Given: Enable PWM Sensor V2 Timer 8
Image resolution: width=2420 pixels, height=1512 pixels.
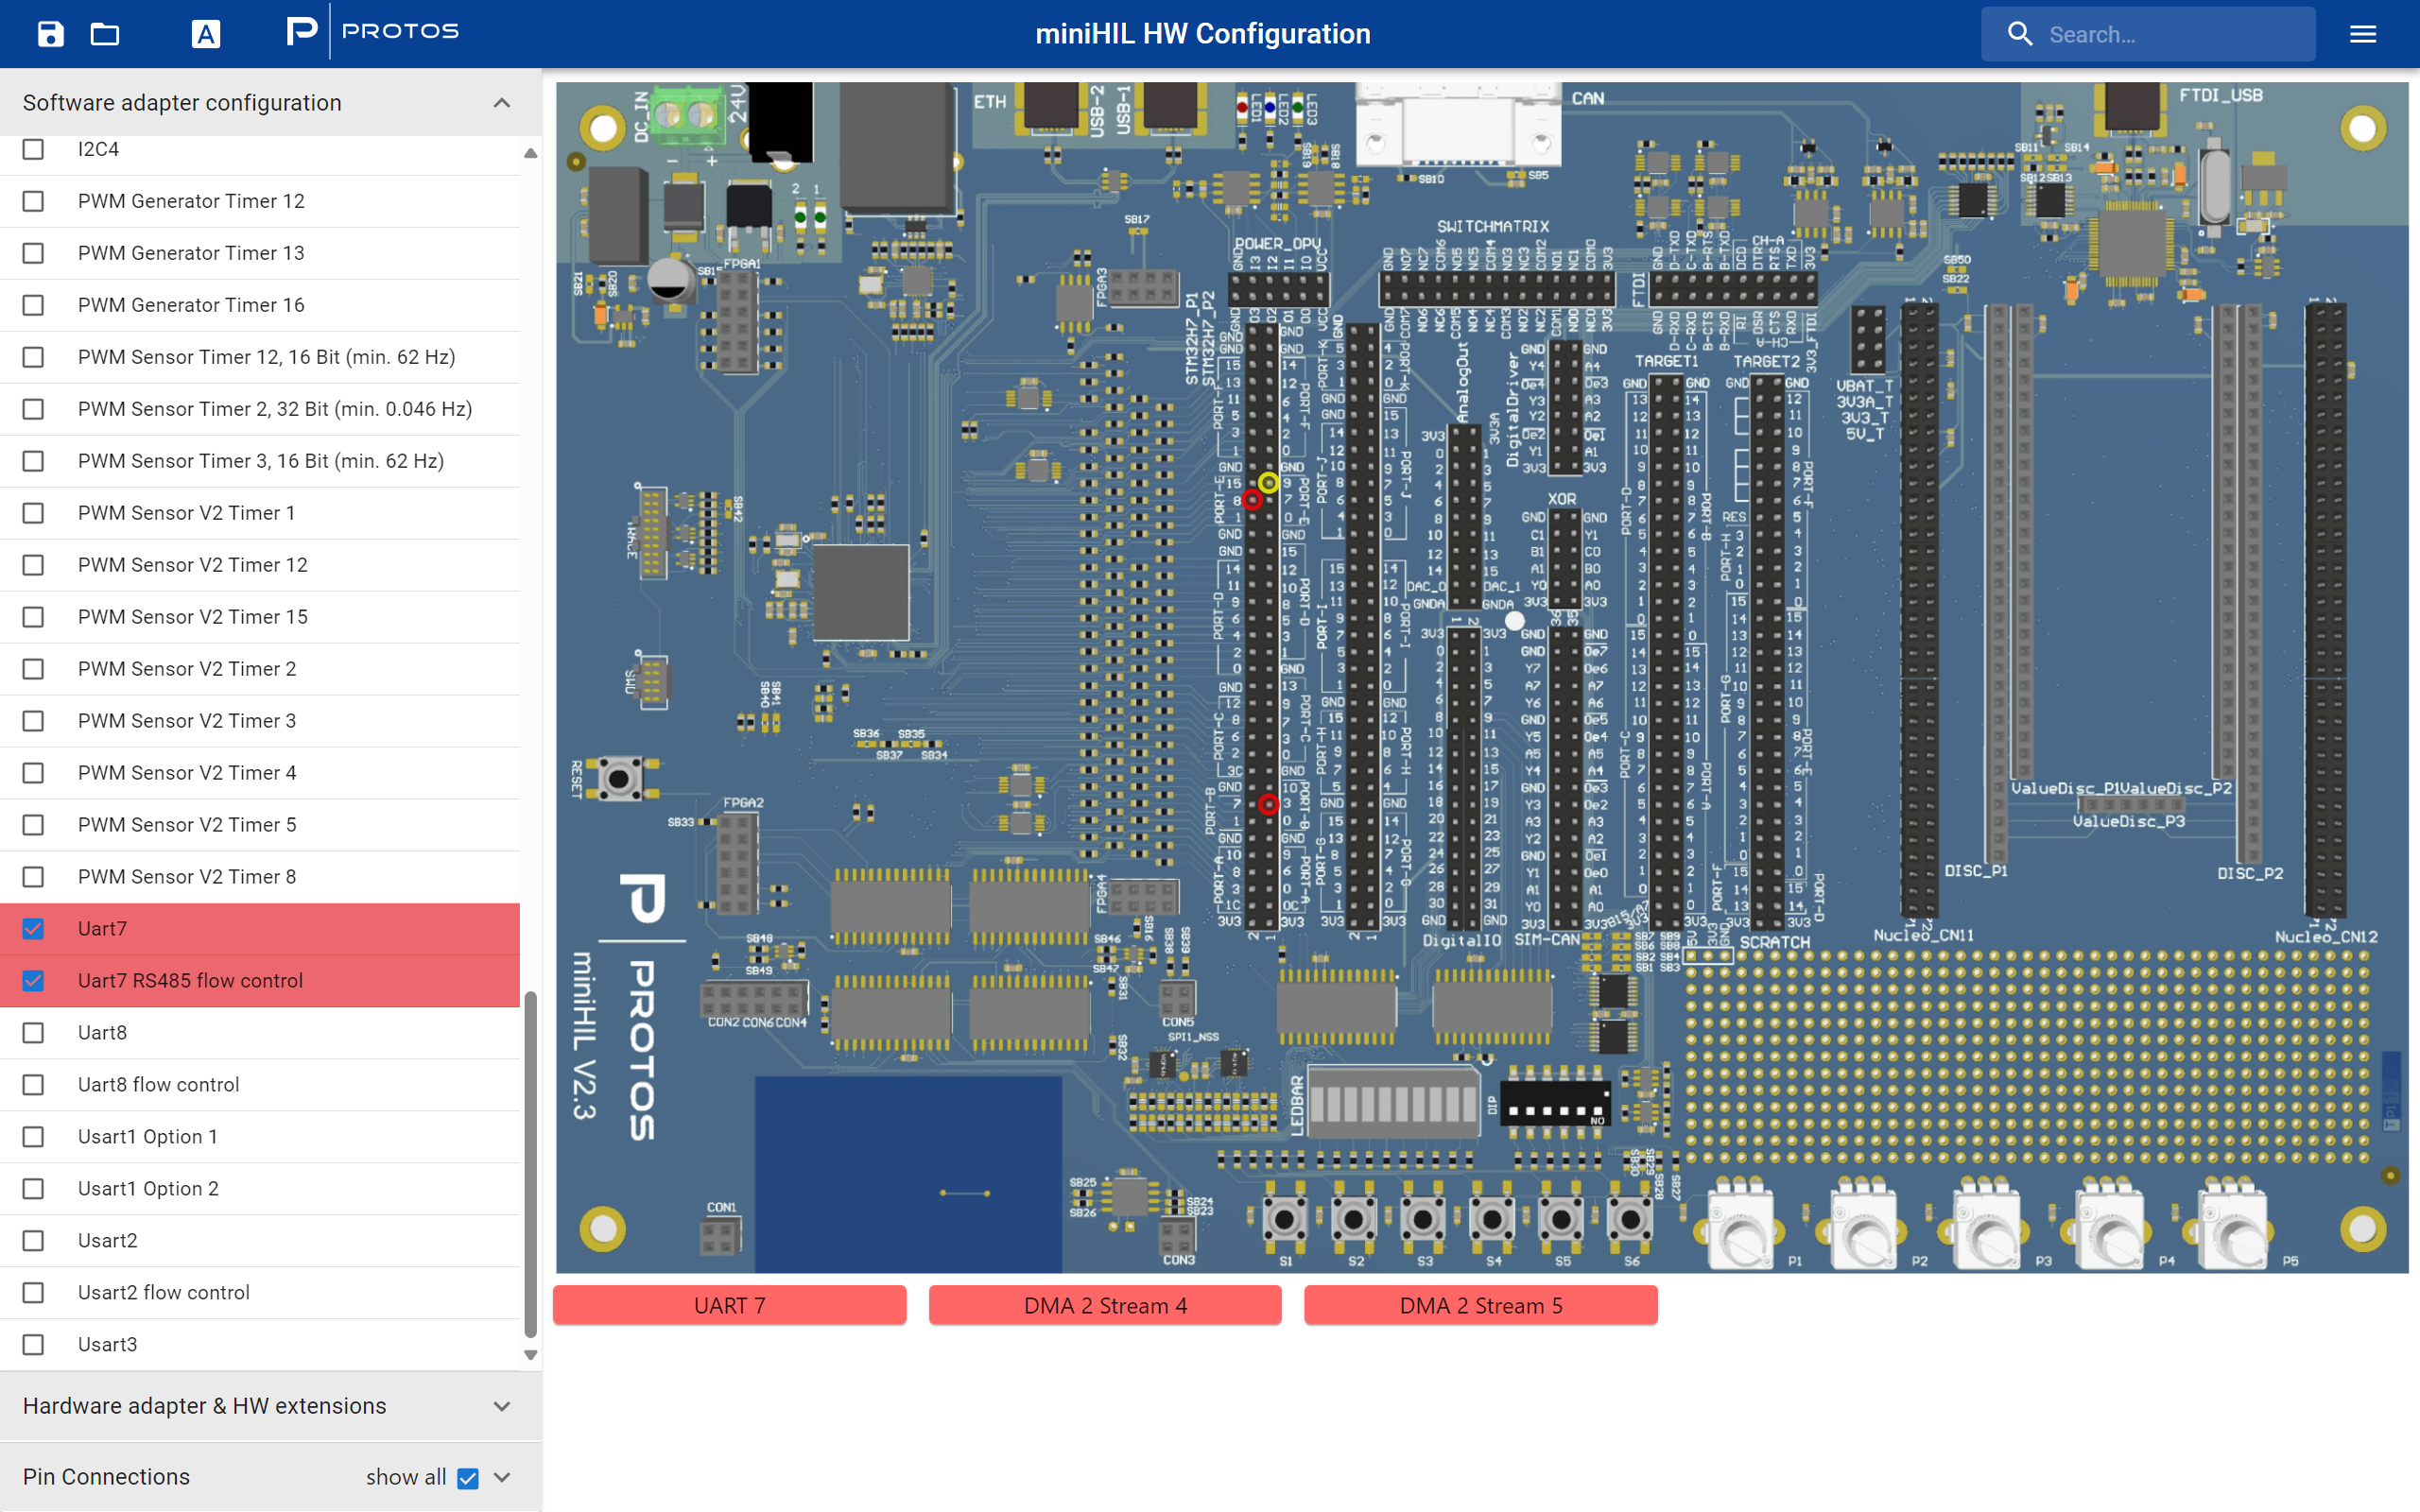Looking at the screenshot, I should 33,877.
